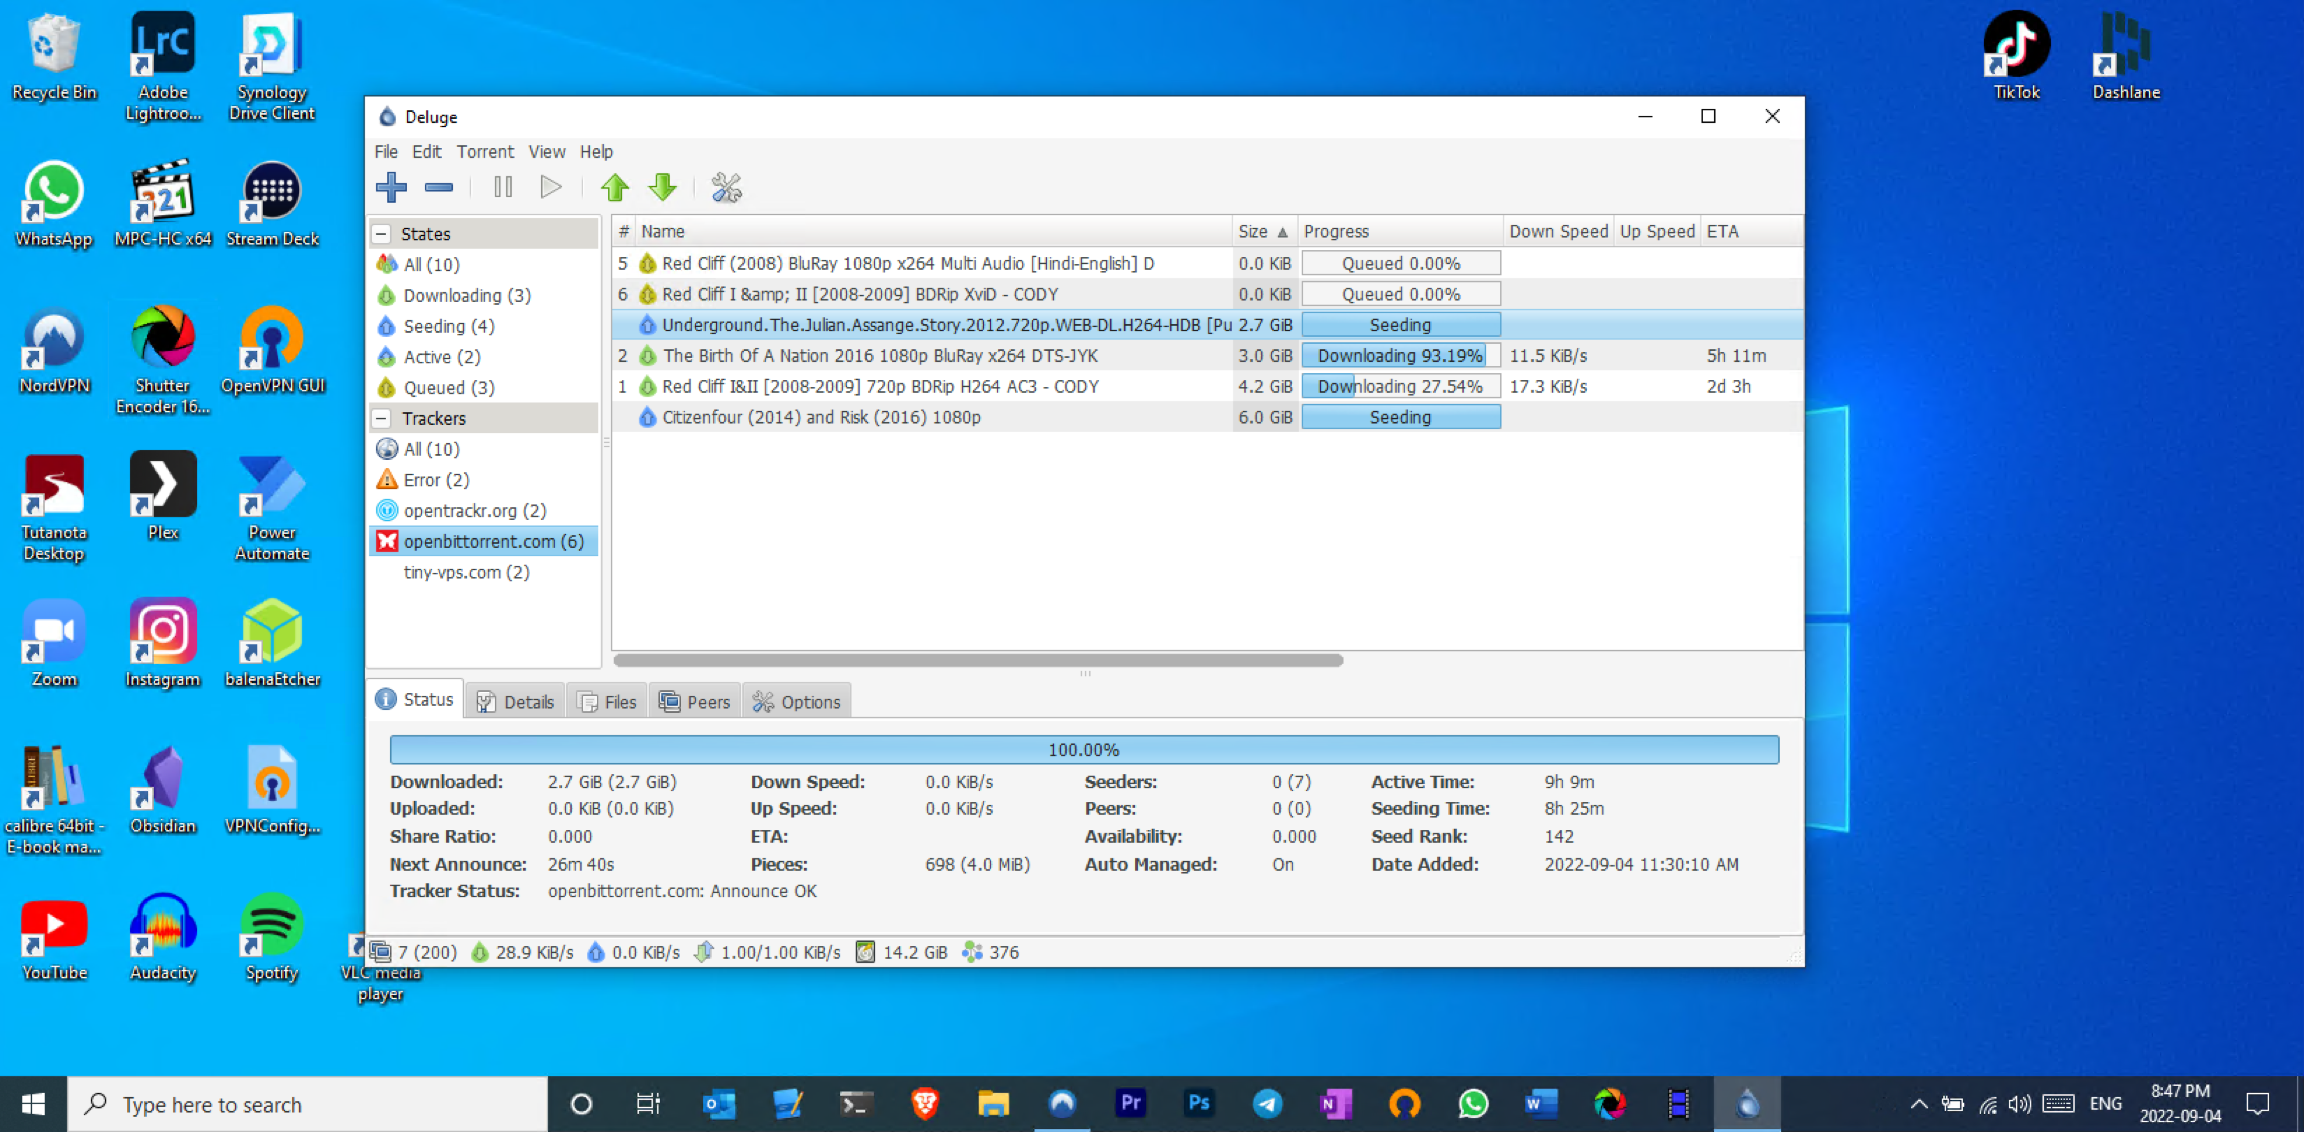Click the 100.00% status progress bar
Screen dimensions: 2304x1132
point(1084,749)
